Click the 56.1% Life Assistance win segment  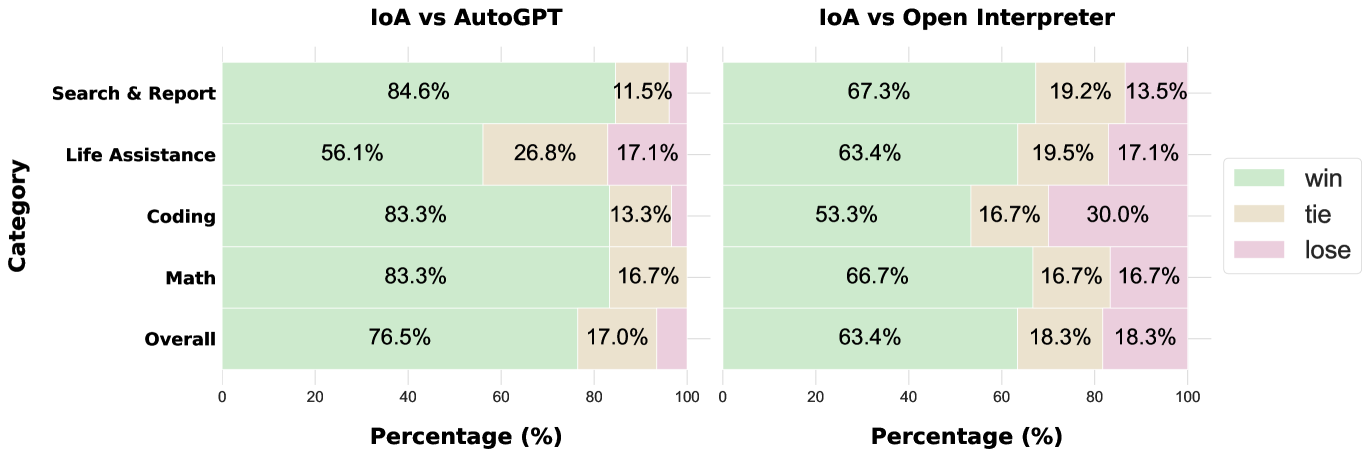[x=352, y=154]
